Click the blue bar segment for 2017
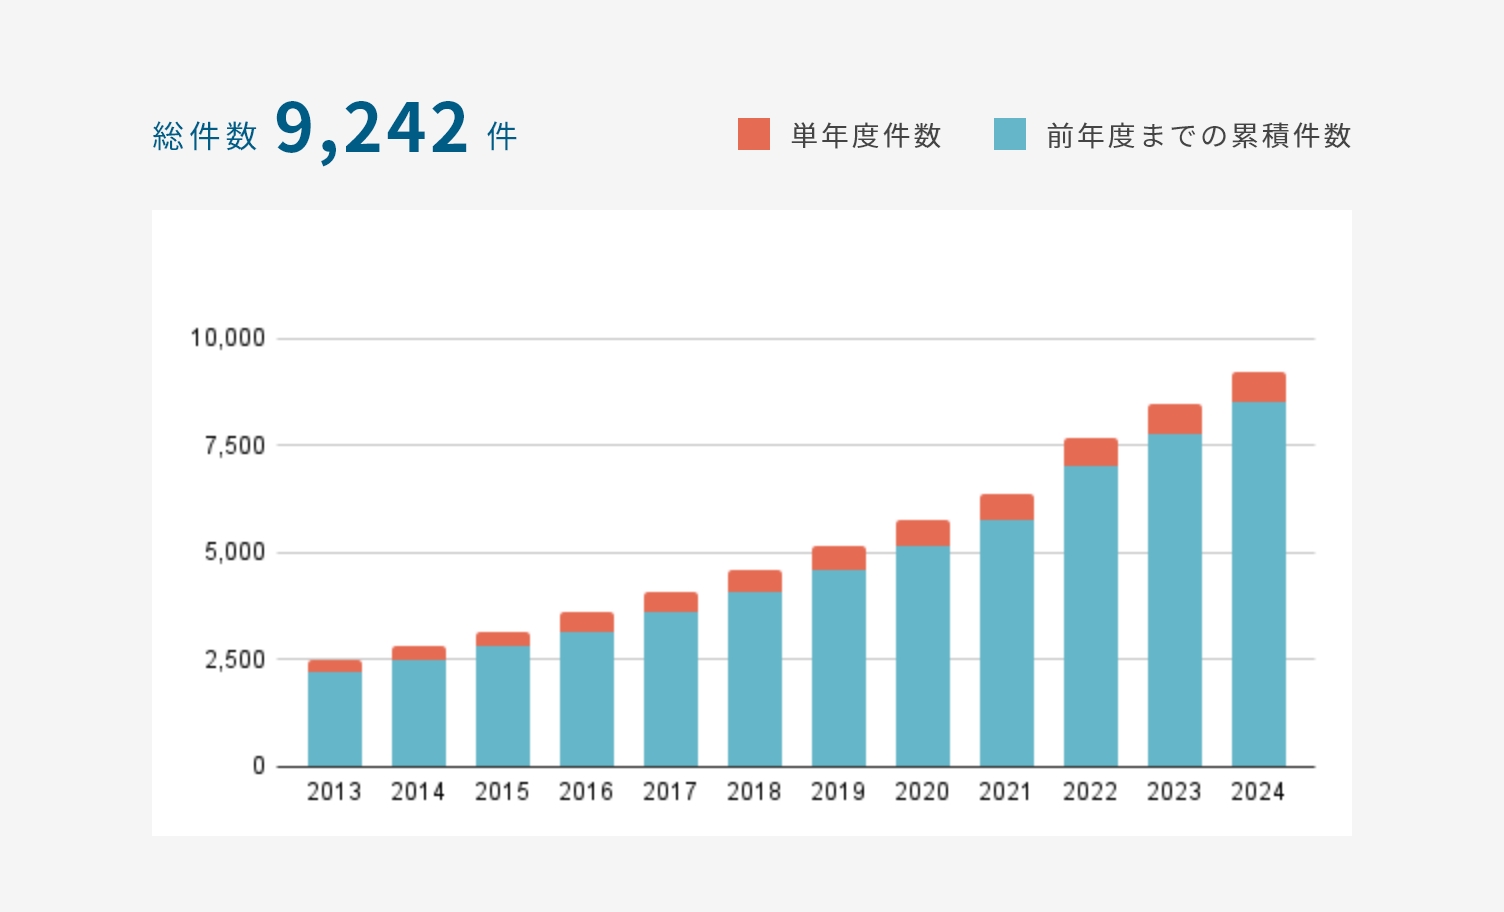This screenshot has height=912, width=1504. coord(671,689)
